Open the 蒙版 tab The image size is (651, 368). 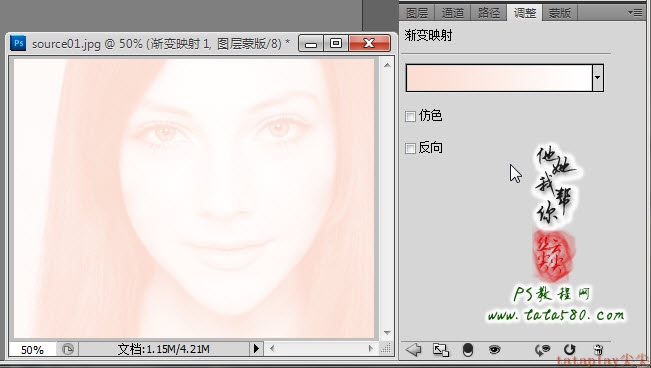[x=559, y=13]
